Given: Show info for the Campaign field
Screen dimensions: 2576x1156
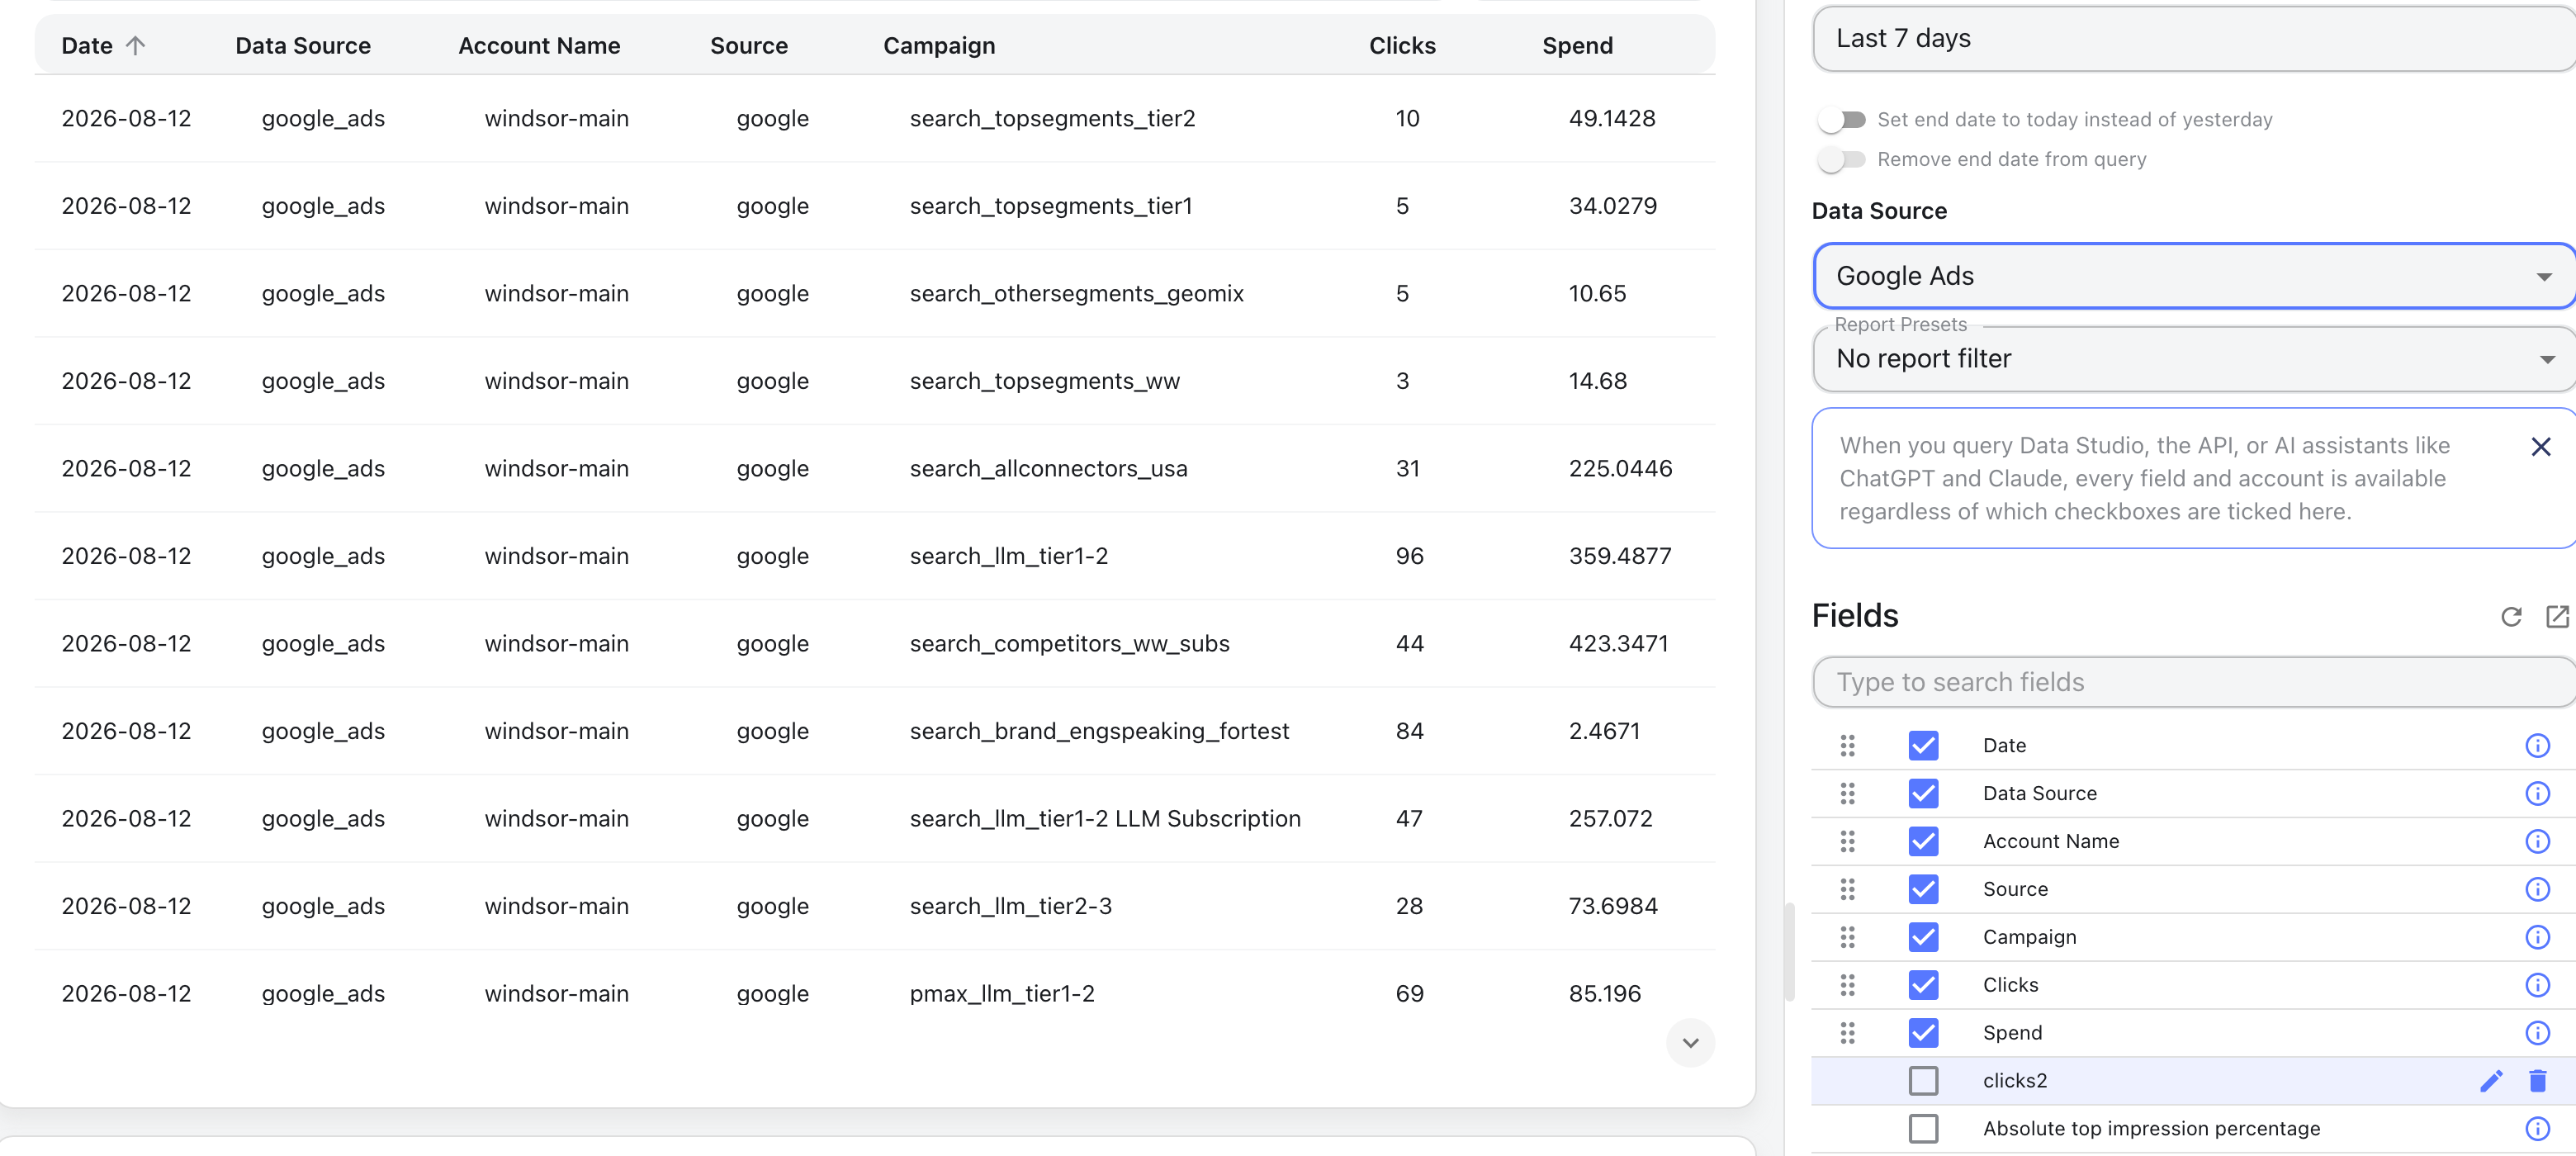Looking at the screenshot, I should point(2537,937).
